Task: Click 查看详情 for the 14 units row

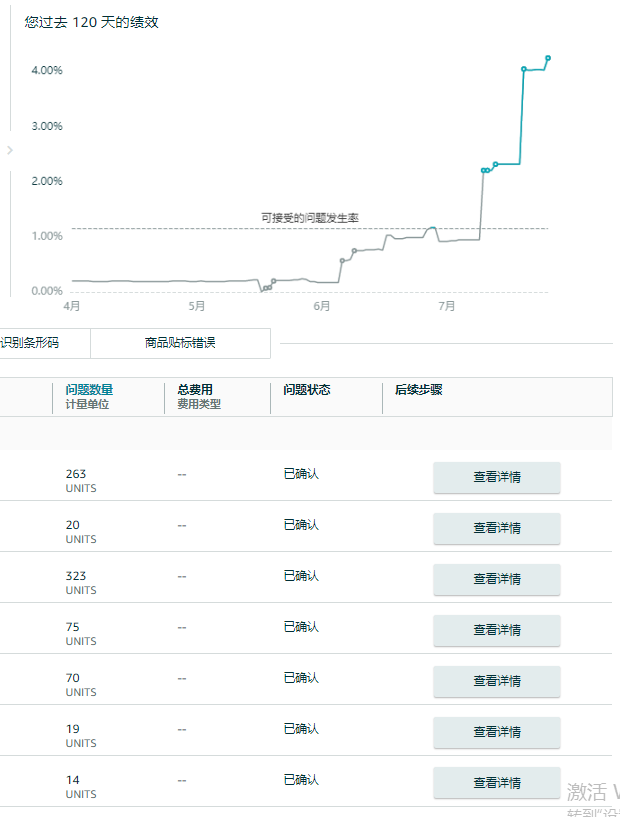Action: 497,783
